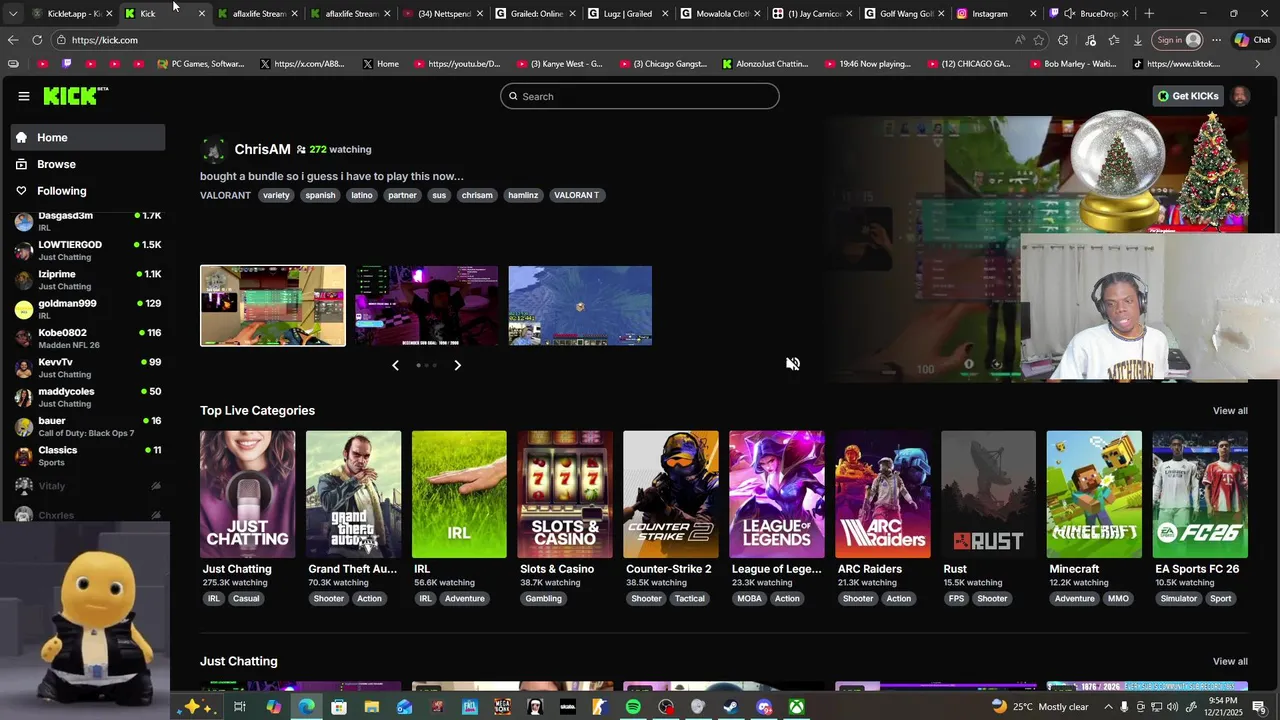The width and height of the screenshot is (1280, 720).
Task: Click the spanish stream tag
Action: tap(320, 195)
